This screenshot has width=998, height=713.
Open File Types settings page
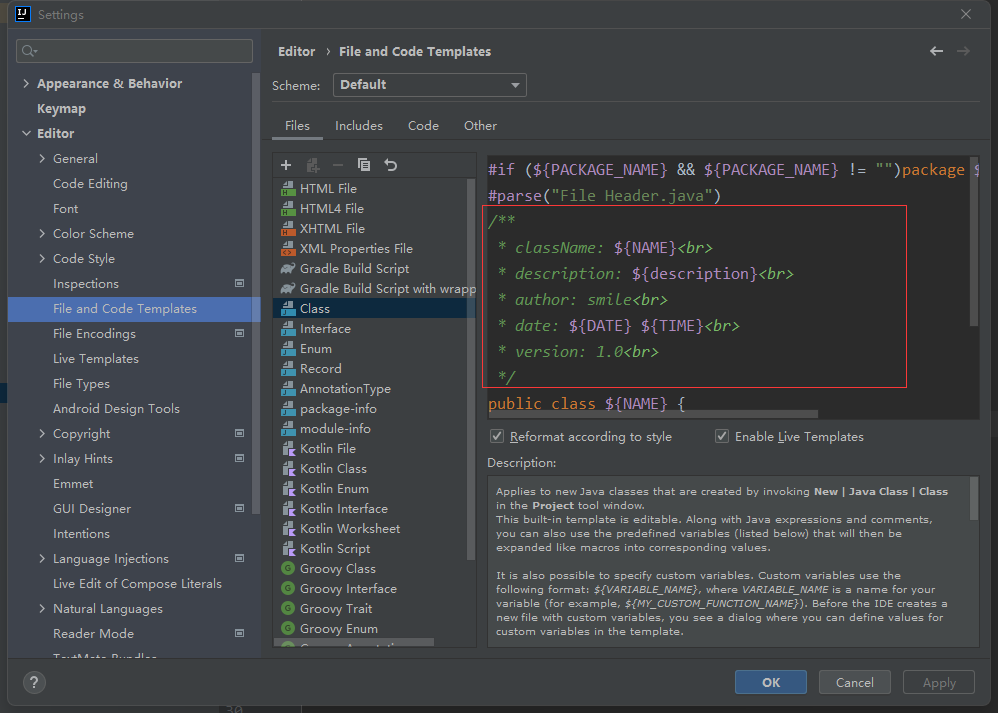click(x=81, y=384)
